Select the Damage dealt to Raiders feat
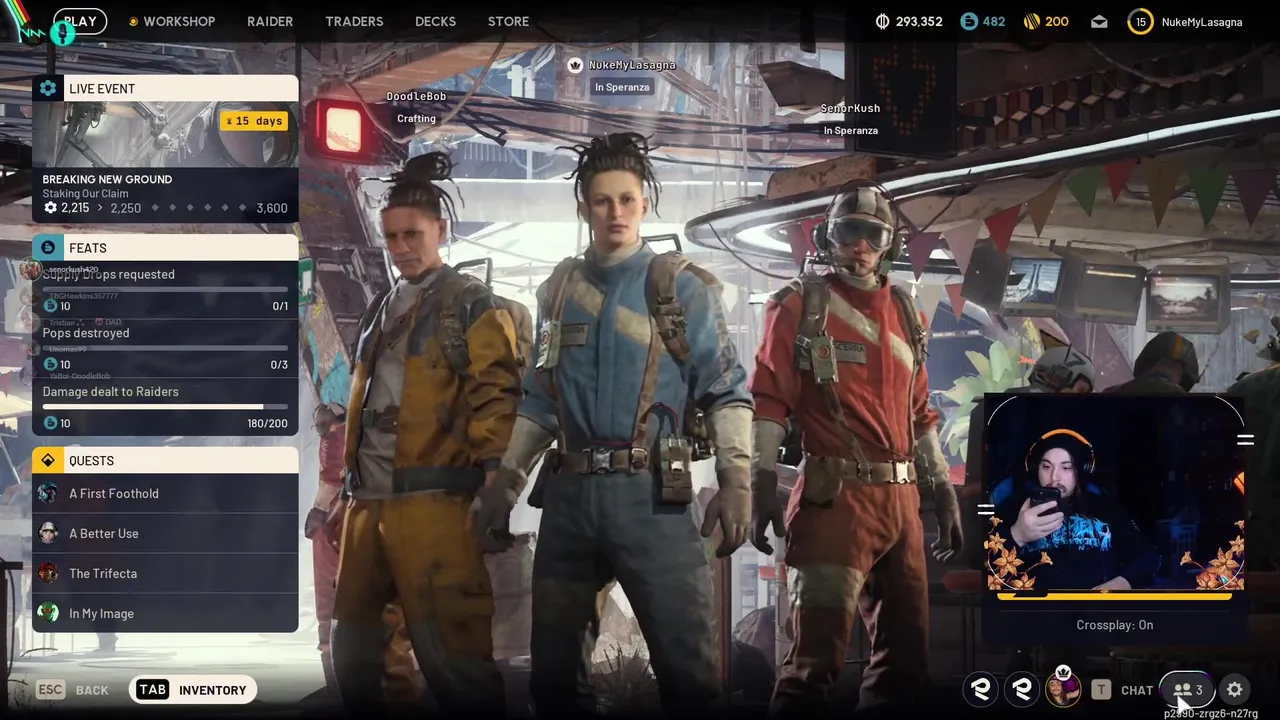This screenshot has width=1280, height=720. point(165,407)
